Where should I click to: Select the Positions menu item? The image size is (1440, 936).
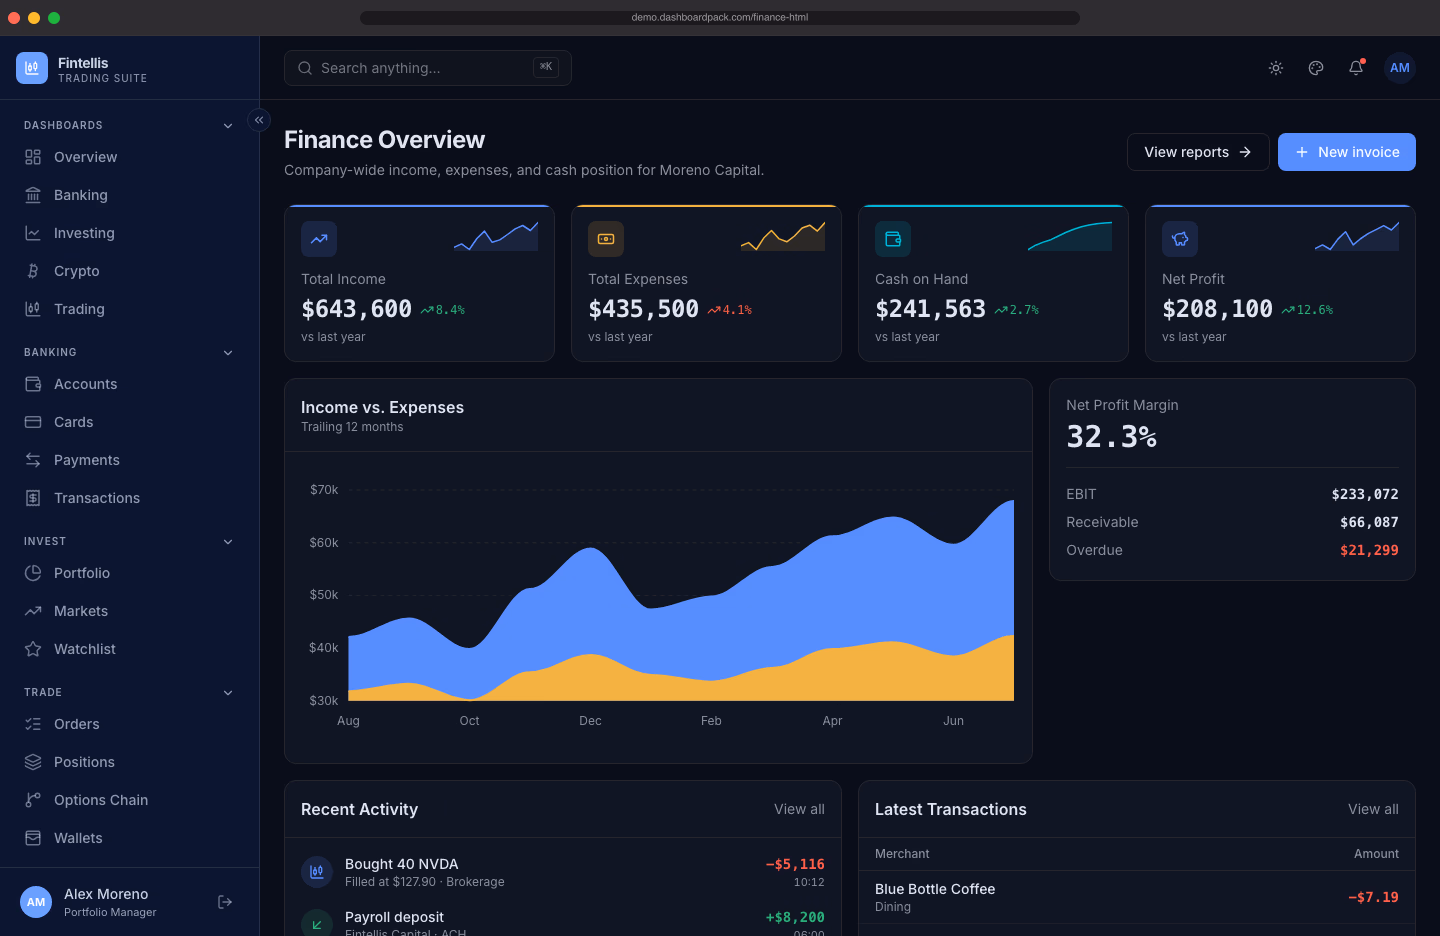pyautogui.click(x=130, y=762)
